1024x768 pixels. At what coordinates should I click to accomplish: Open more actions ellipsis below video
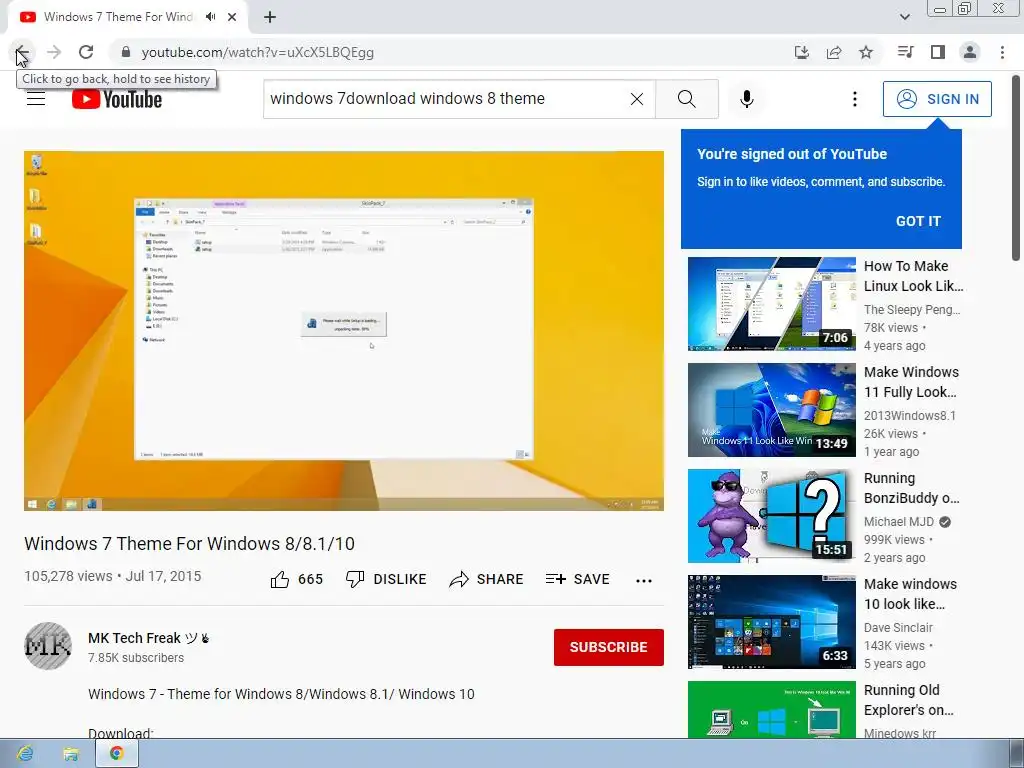tap(644, 581)
